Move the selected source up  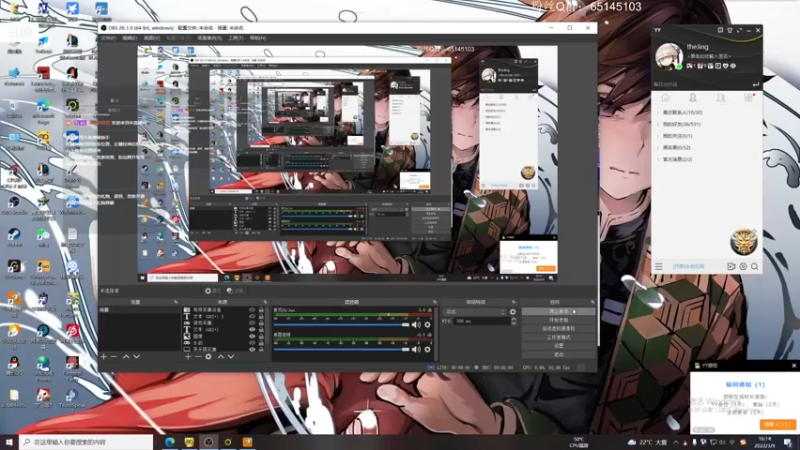coord(220,357)
